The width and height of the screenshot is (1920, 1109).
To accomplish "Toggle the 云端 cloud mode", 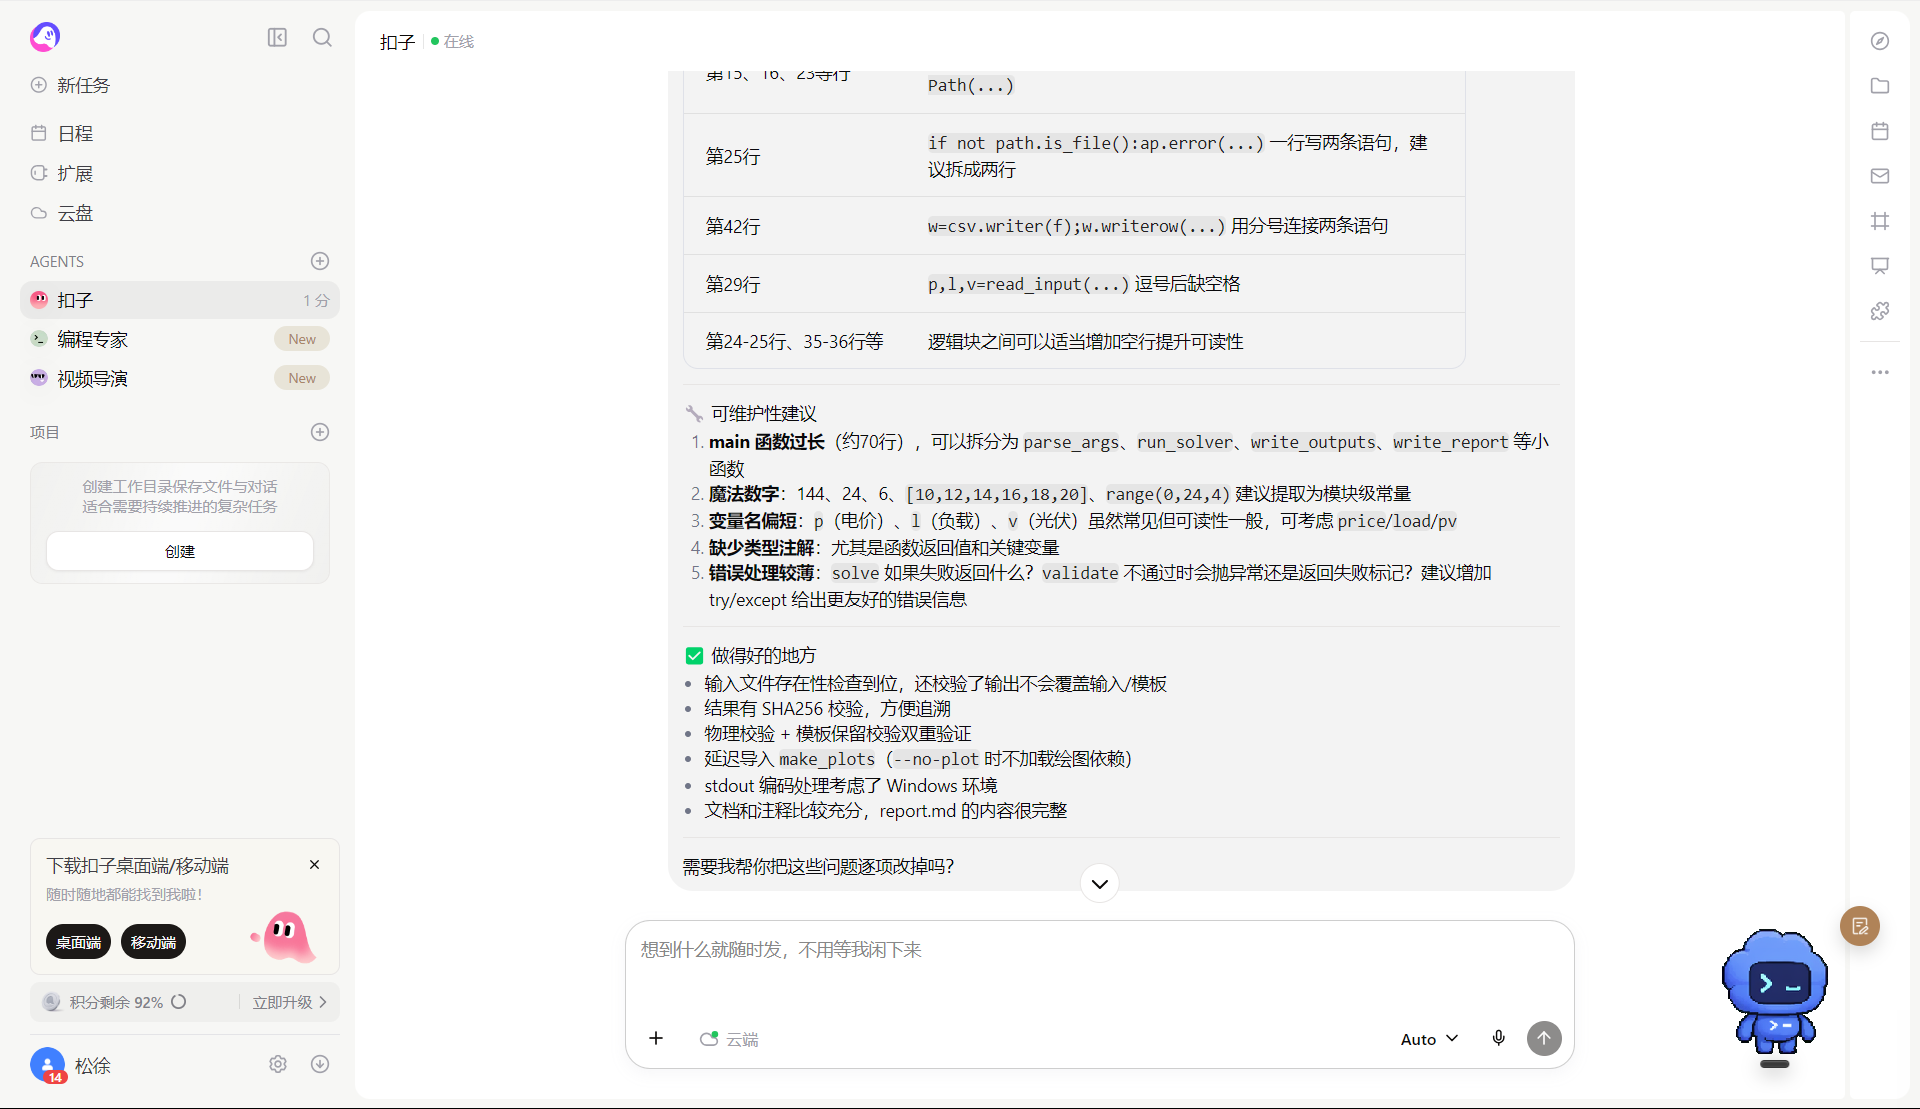I will point(729,1039).
